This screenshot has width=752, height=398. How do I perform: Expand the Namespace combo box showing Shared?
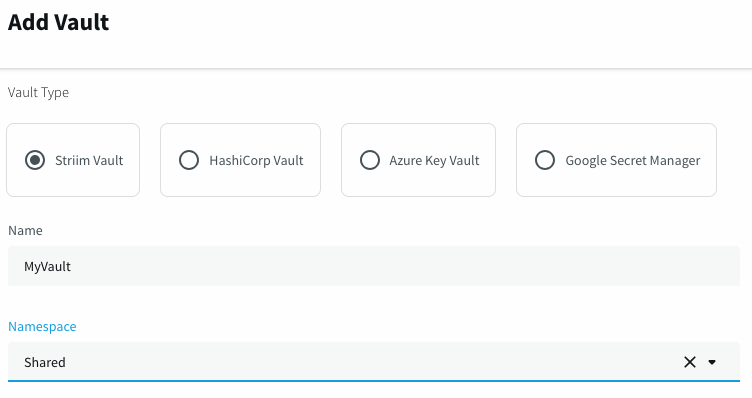point(374,362)
